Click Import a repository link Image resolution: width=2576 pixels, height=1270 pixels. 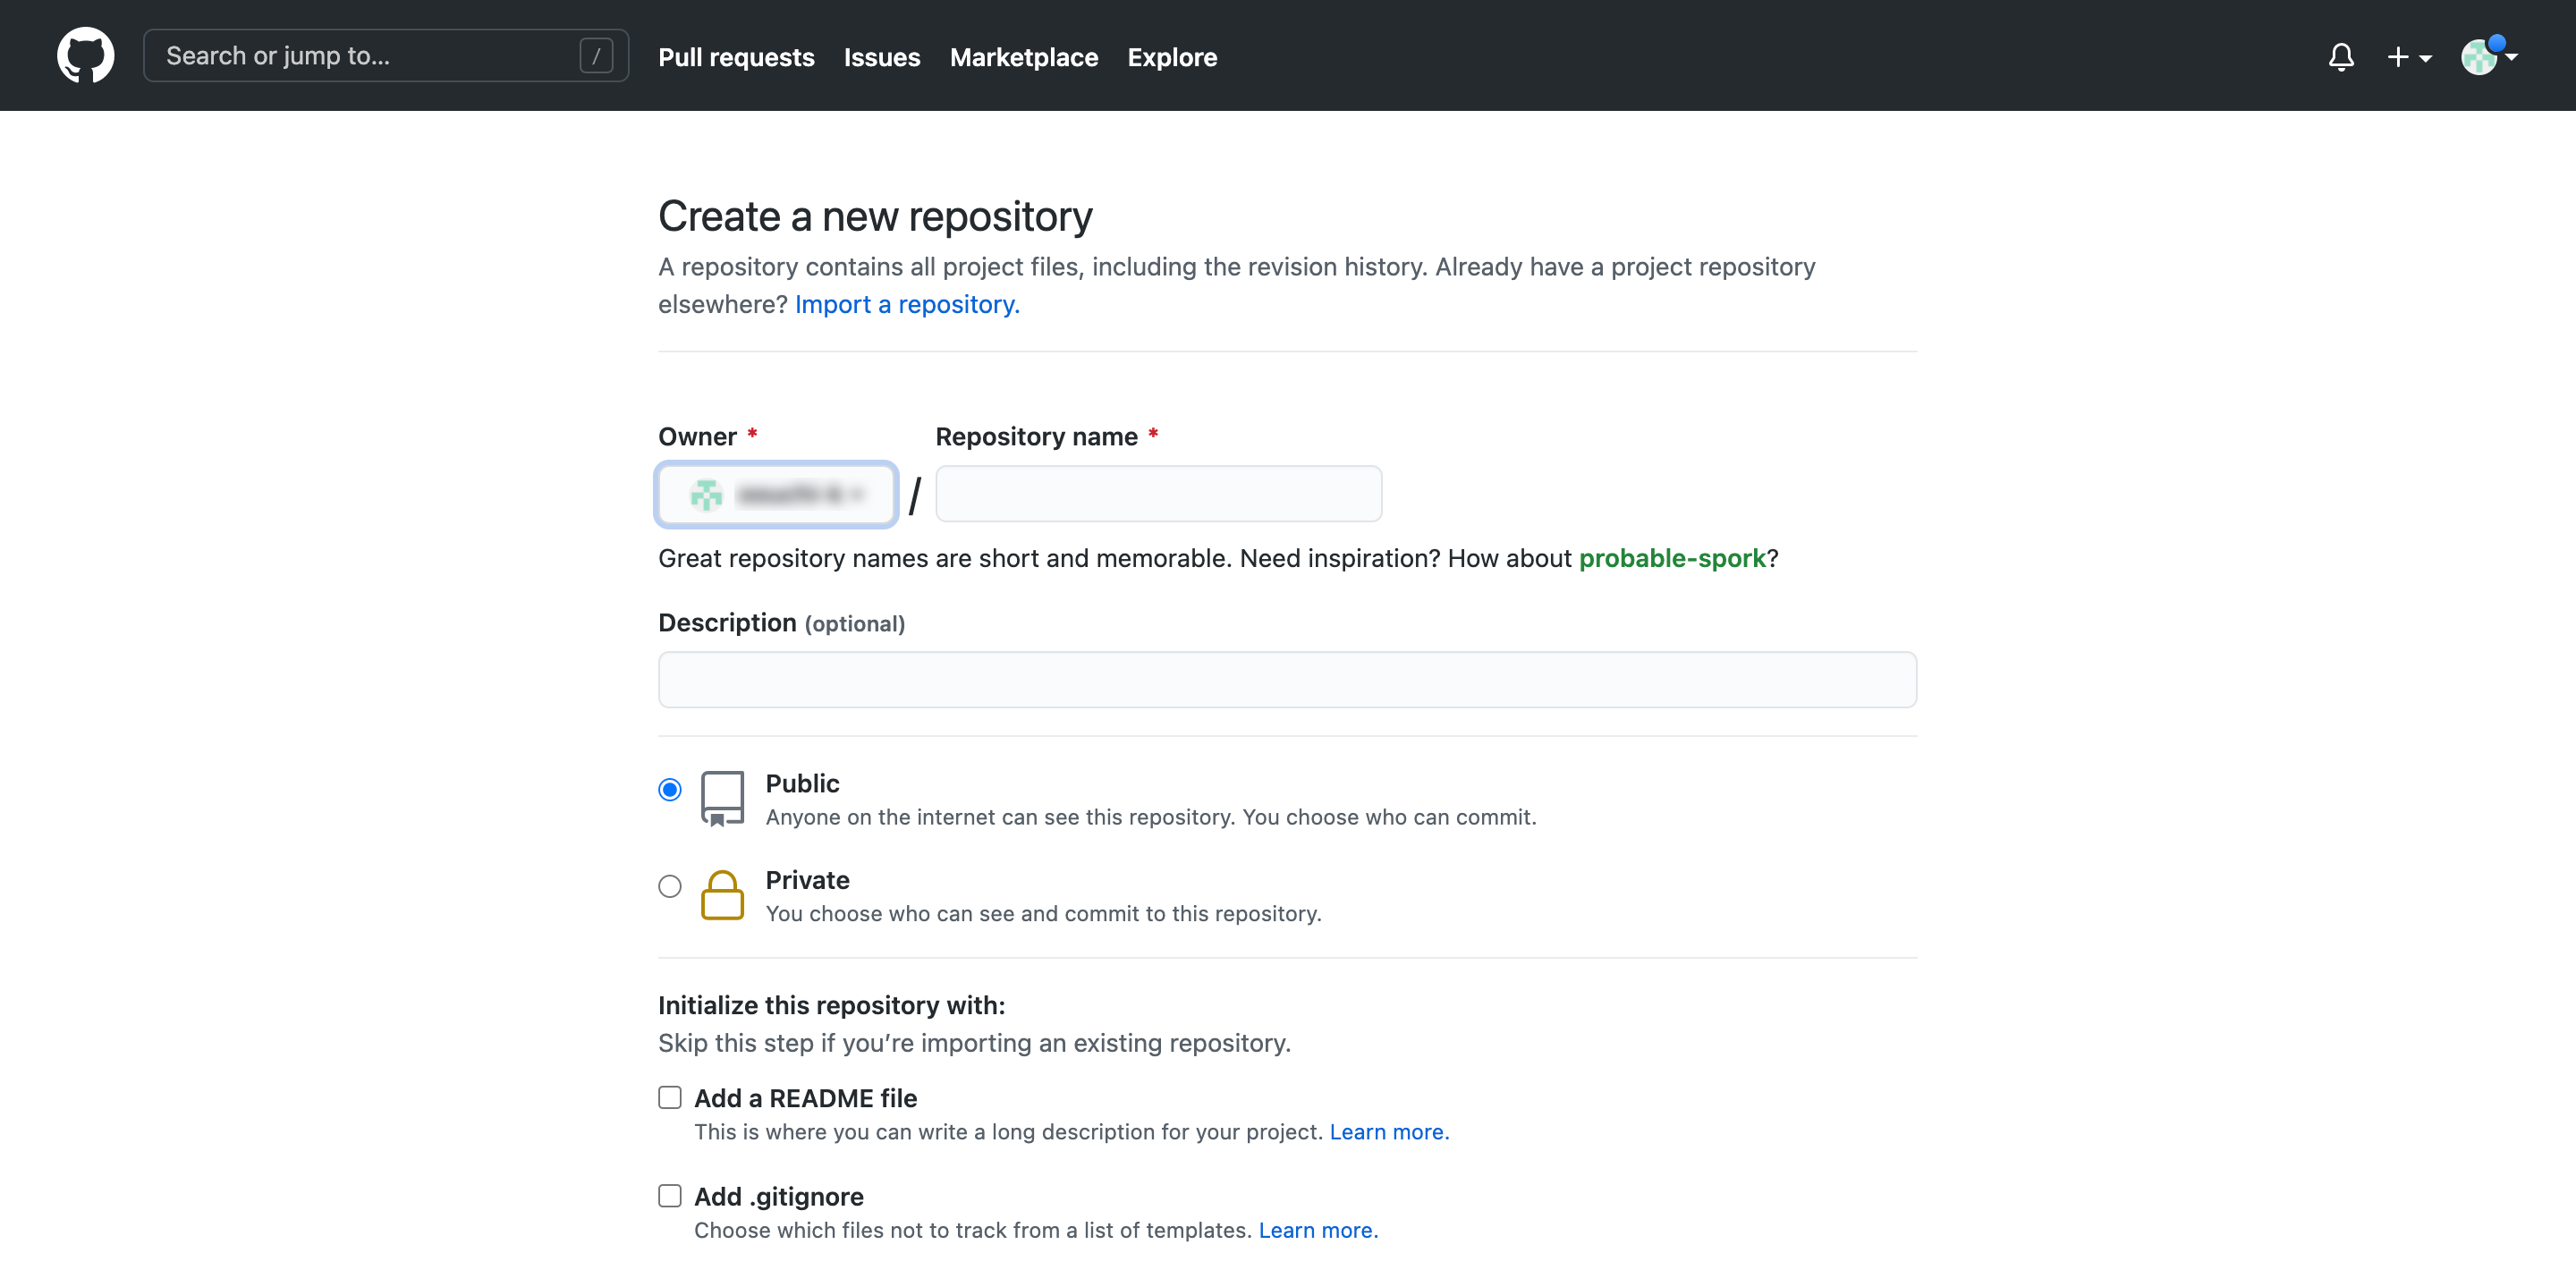click(x=907, y=302)
